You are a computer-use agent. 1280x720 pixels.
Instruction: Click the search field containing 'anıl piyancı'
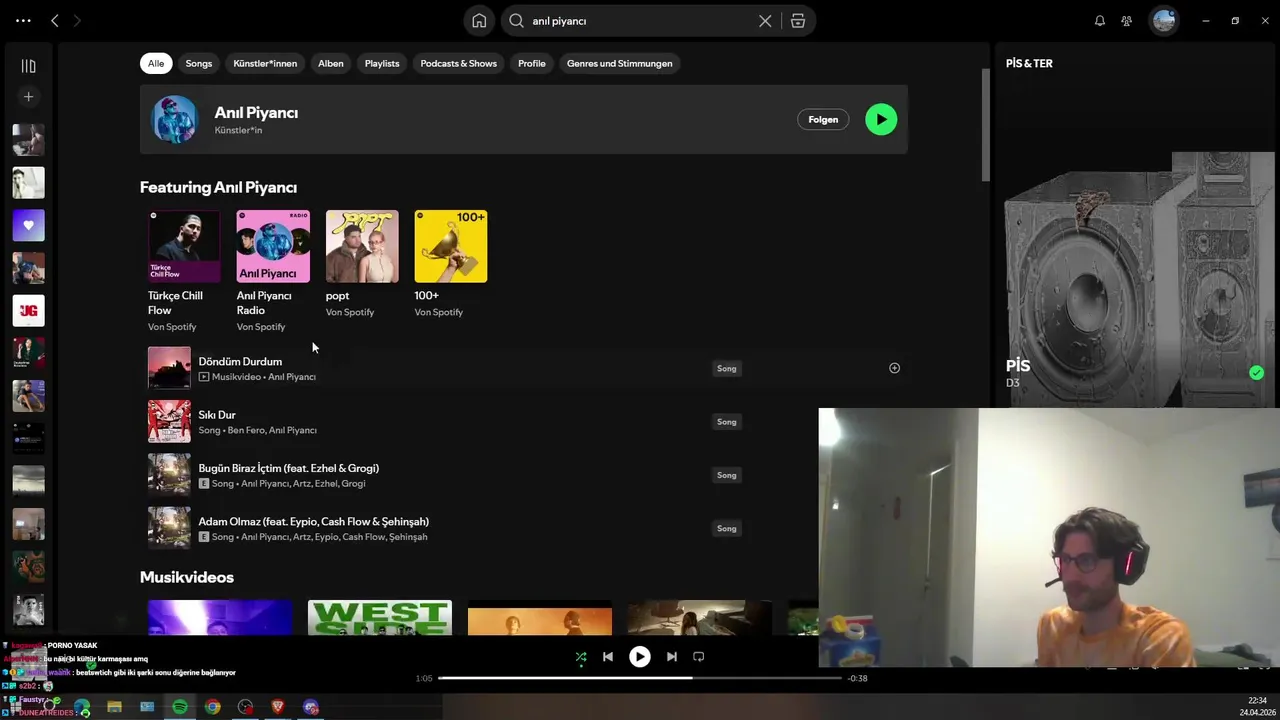tap(640, 21)
